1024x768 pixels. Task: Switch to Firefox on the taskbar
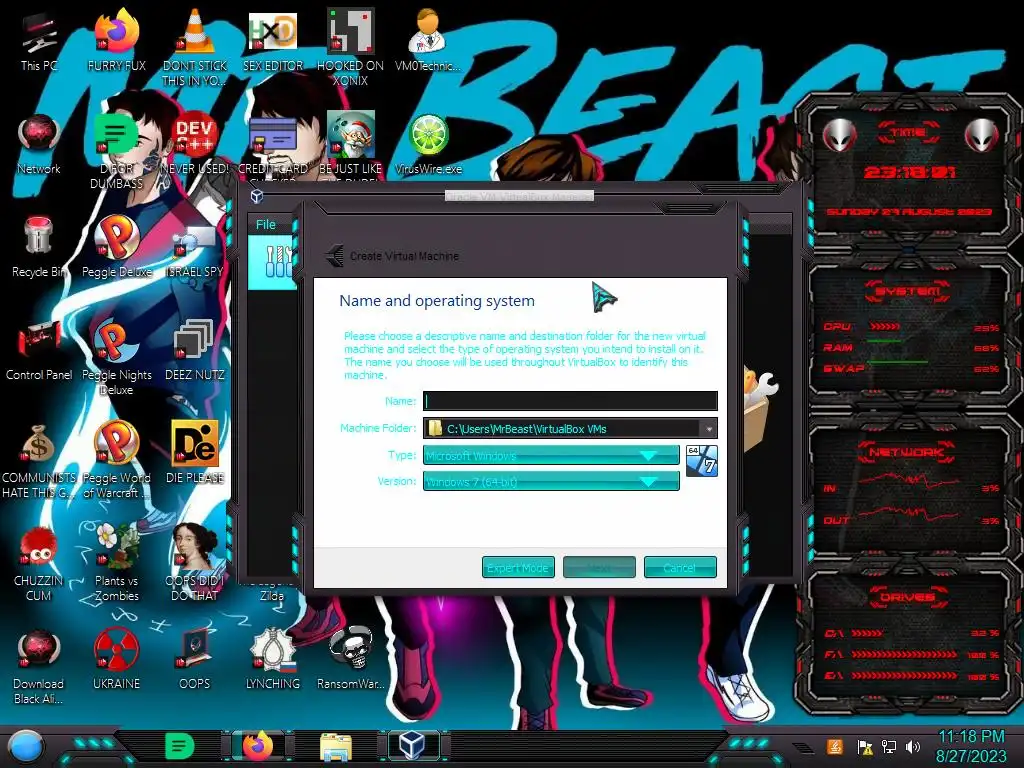click(x=258, y=746)
